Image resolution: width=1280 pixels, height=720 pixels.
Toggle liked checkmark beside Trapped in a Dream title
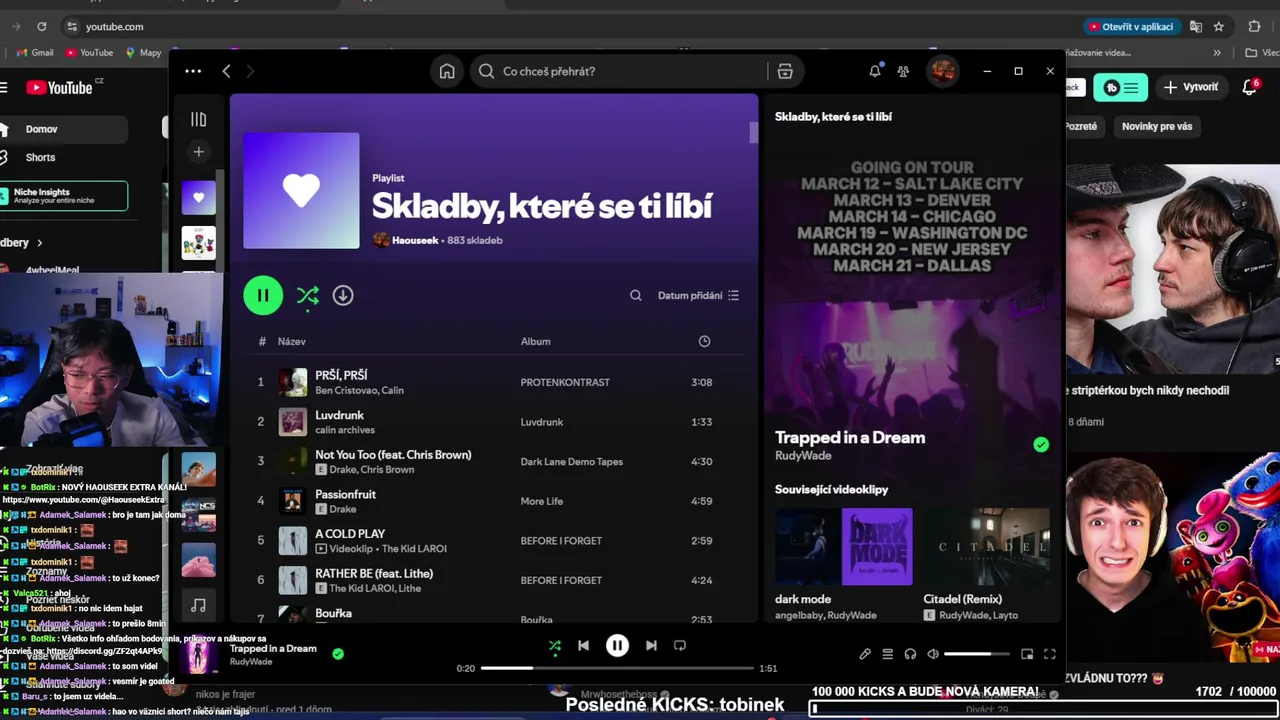pyautogui.click(x=1041, y=445)
